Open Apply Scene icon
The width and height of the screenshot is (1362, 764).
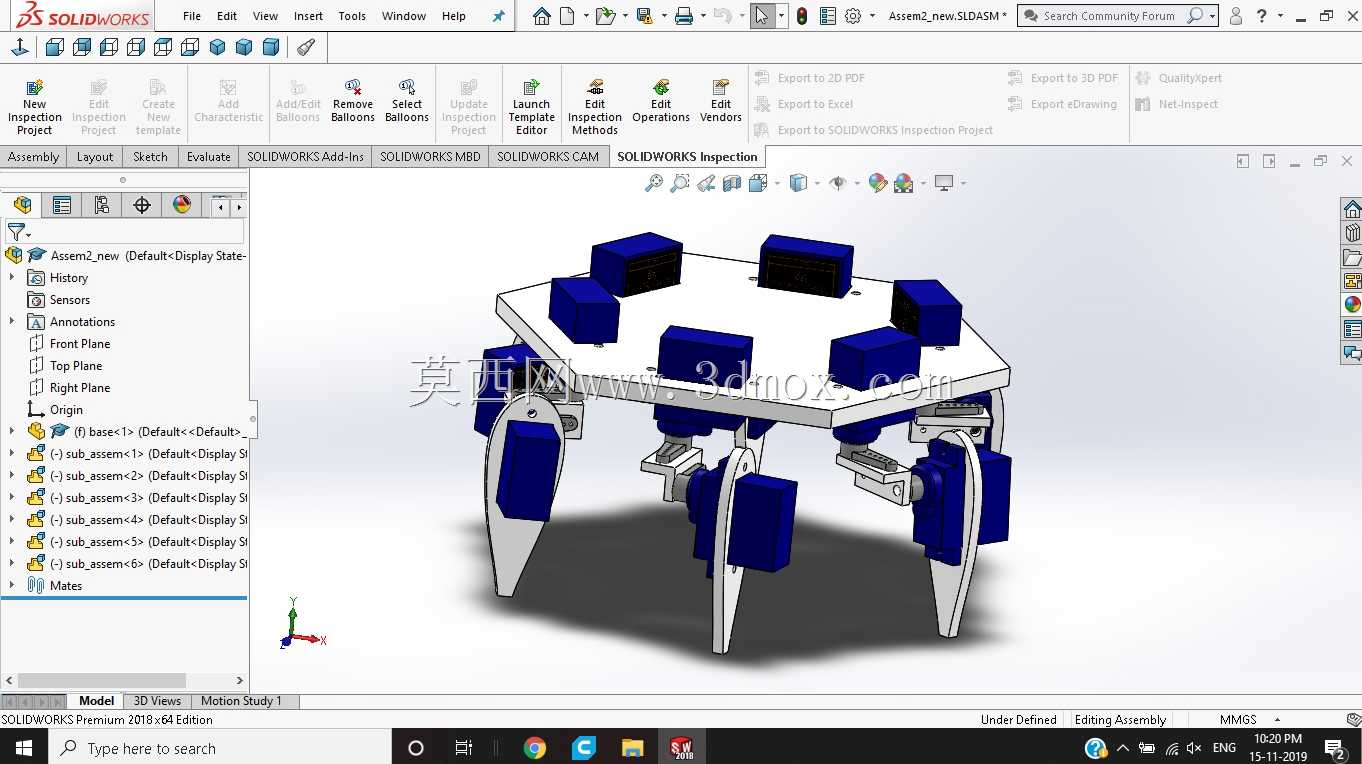[903, 183]
